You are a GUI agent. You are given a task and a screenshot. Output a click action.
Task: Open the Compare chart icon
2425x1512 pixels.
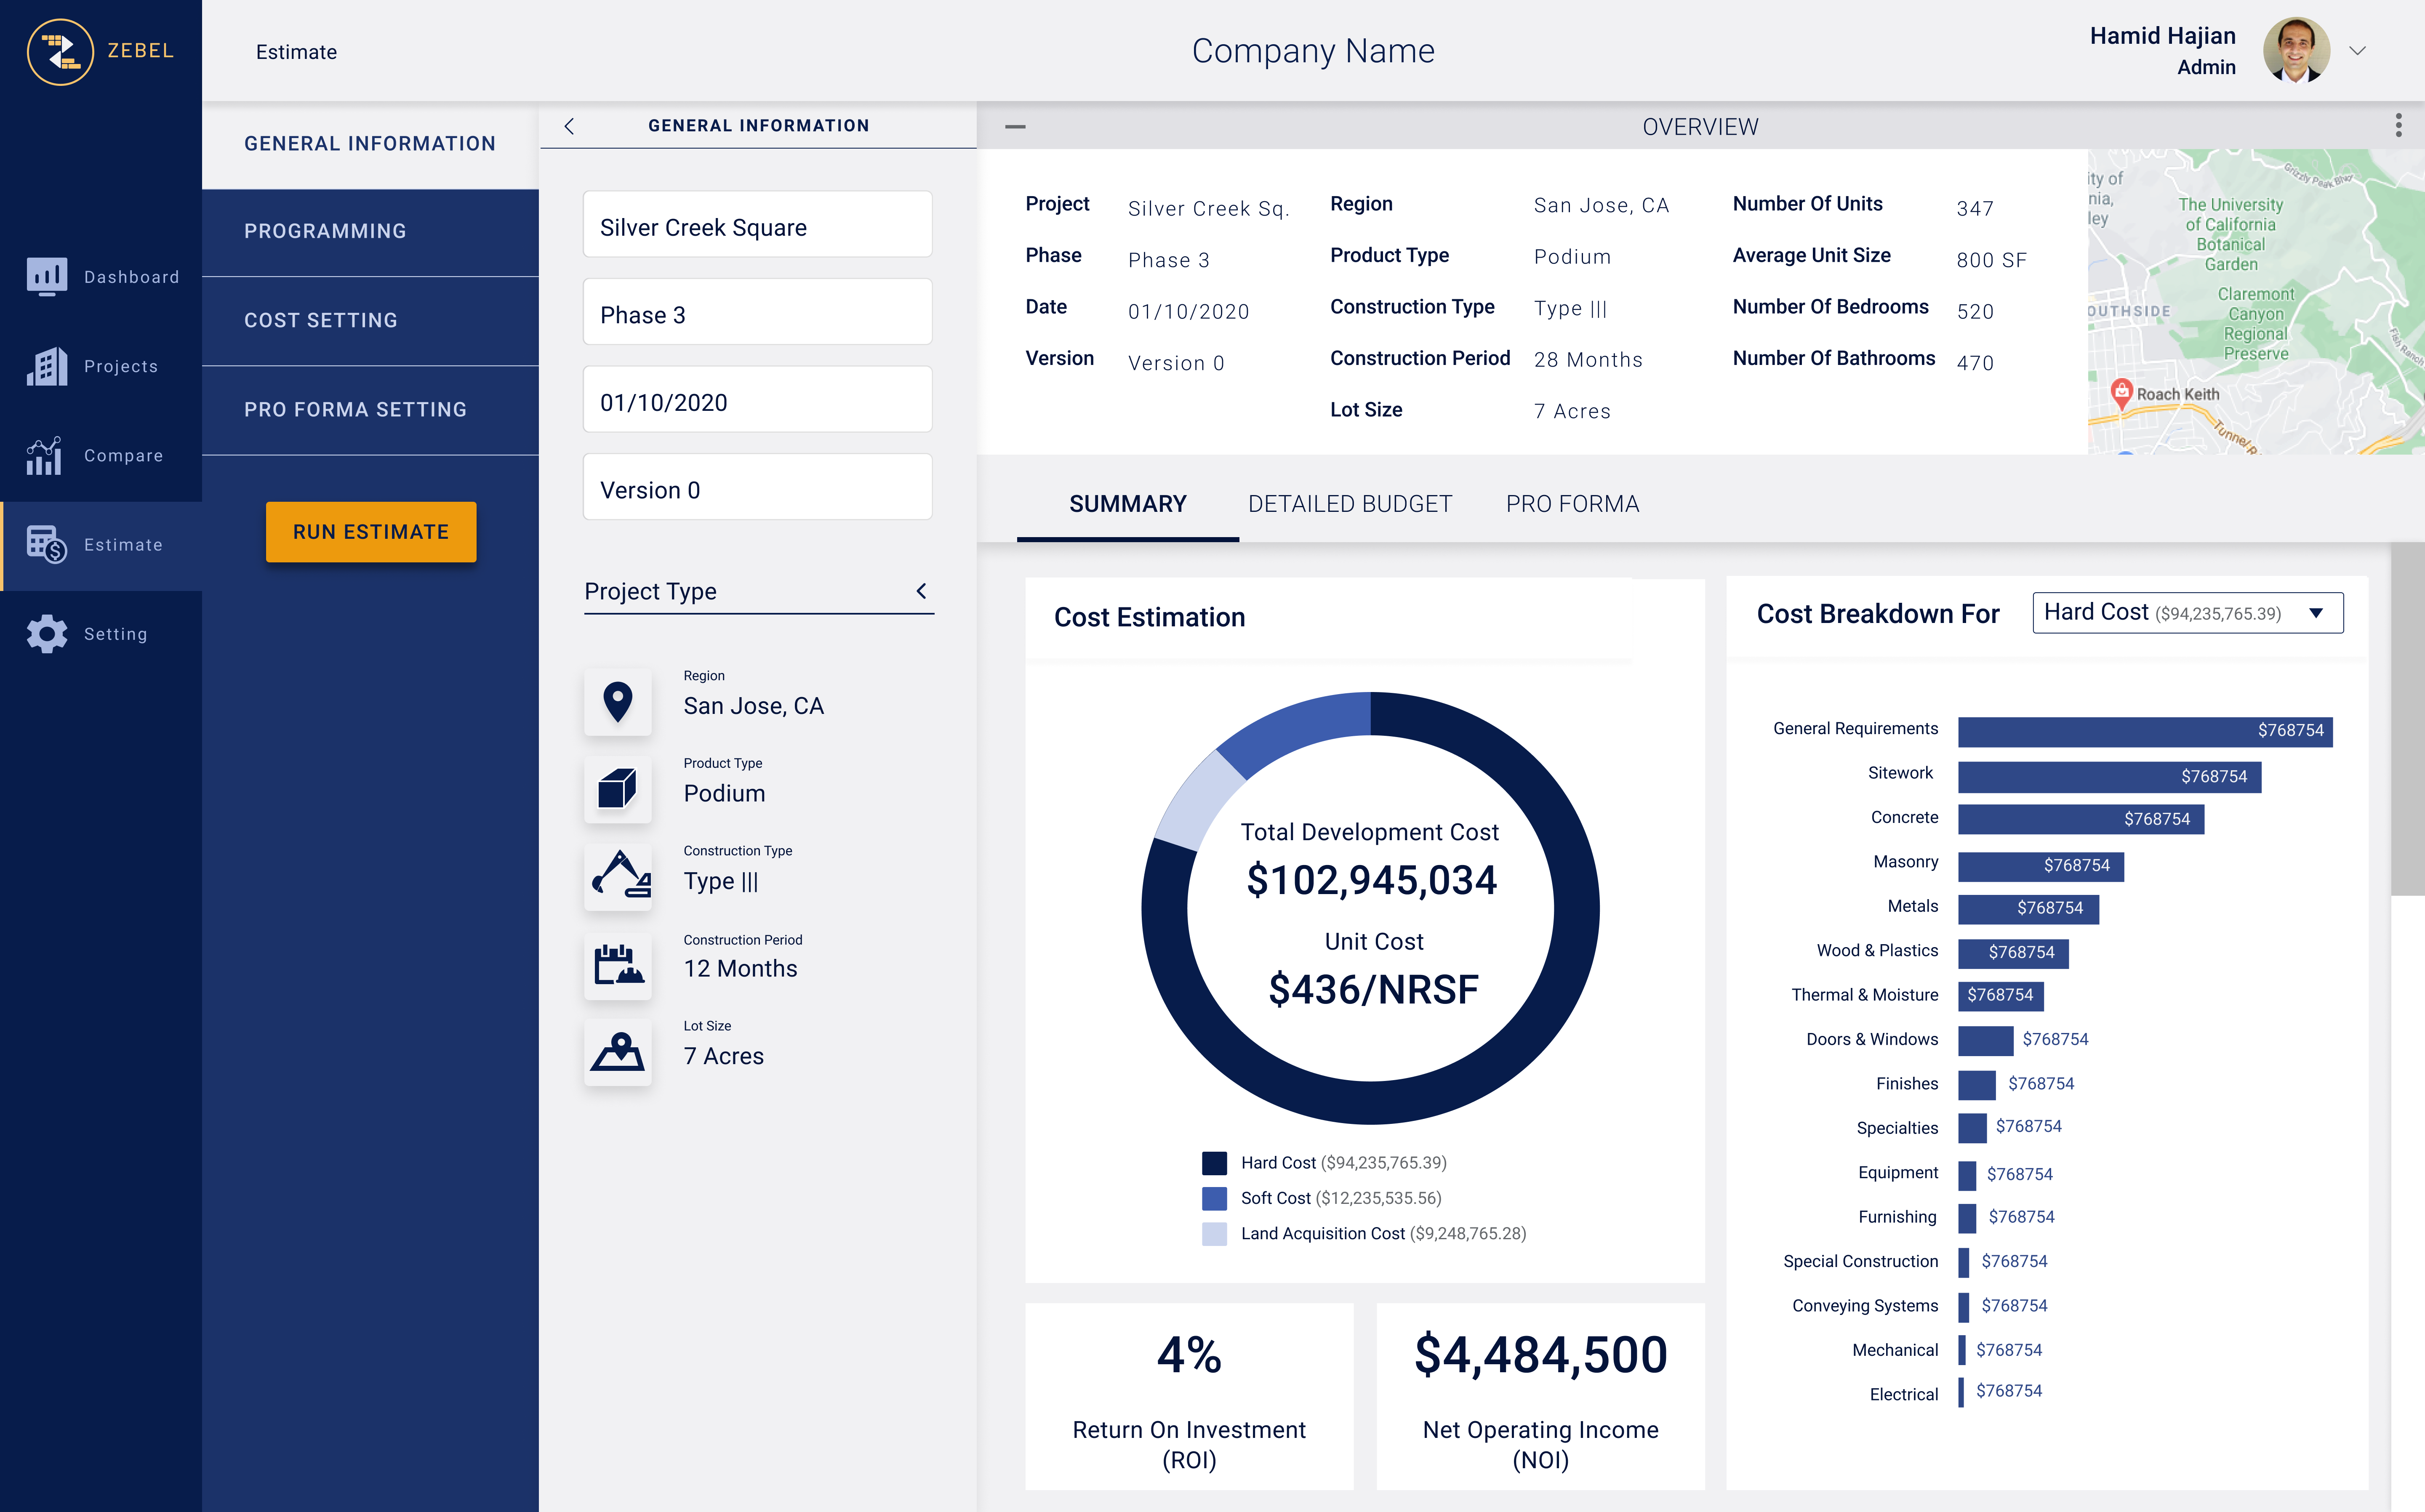[x=44, y=455]
